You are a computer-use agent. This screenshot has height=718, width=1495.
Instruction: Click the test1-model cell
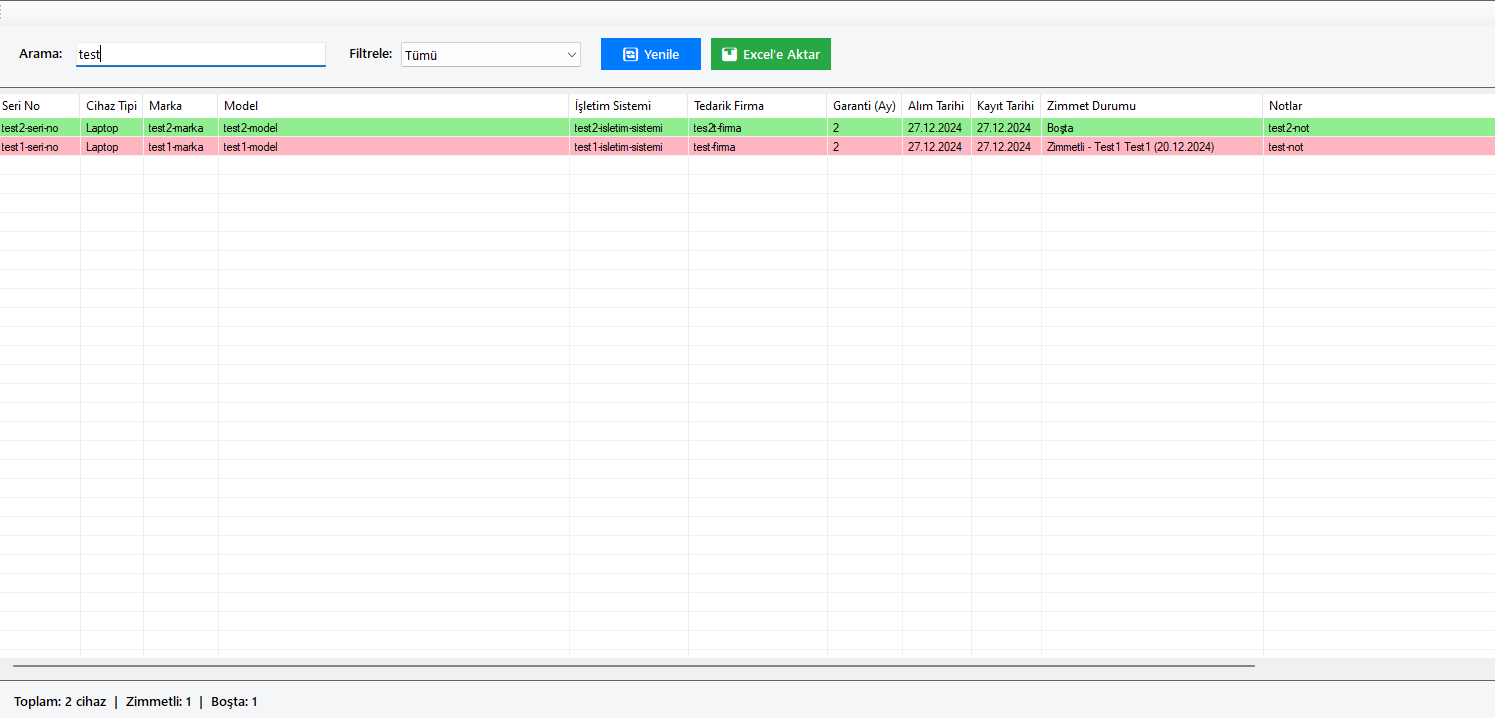tap(394, 147)
